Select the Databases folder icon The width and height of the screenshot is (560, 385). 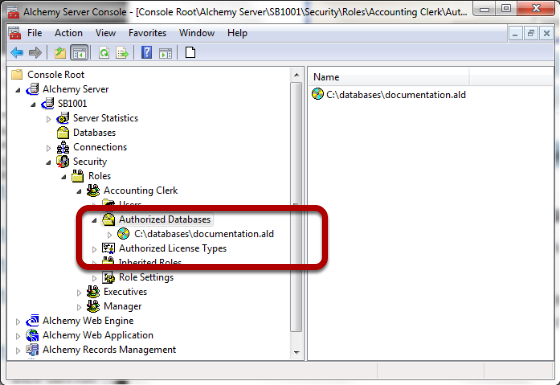point(63,132)
